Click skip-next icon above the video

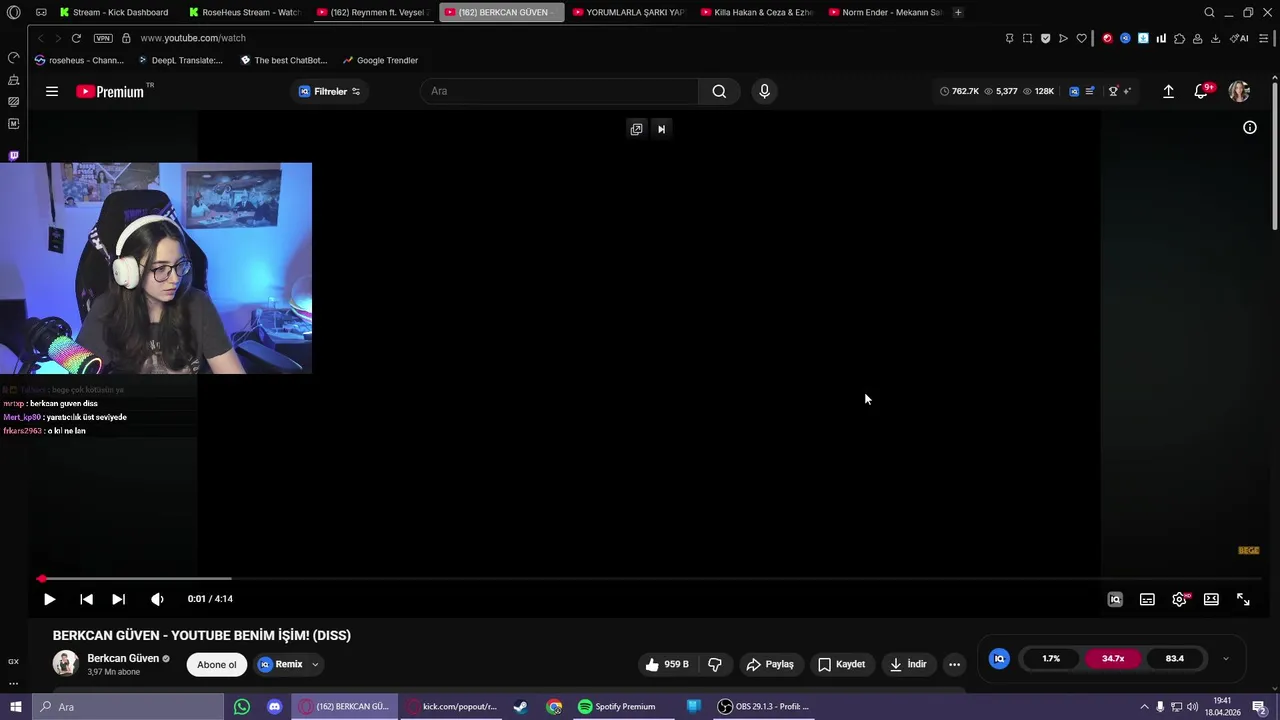(661, 129)
